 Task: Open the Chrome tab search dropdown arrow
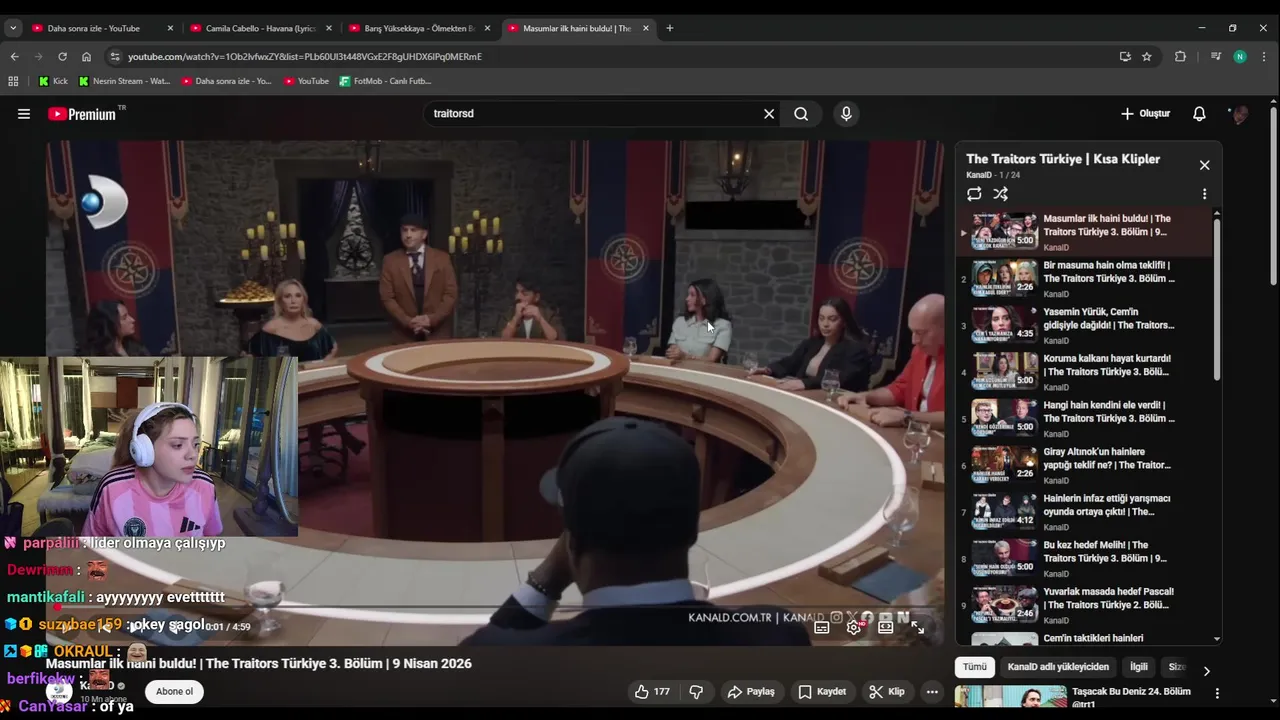[13, 28]
